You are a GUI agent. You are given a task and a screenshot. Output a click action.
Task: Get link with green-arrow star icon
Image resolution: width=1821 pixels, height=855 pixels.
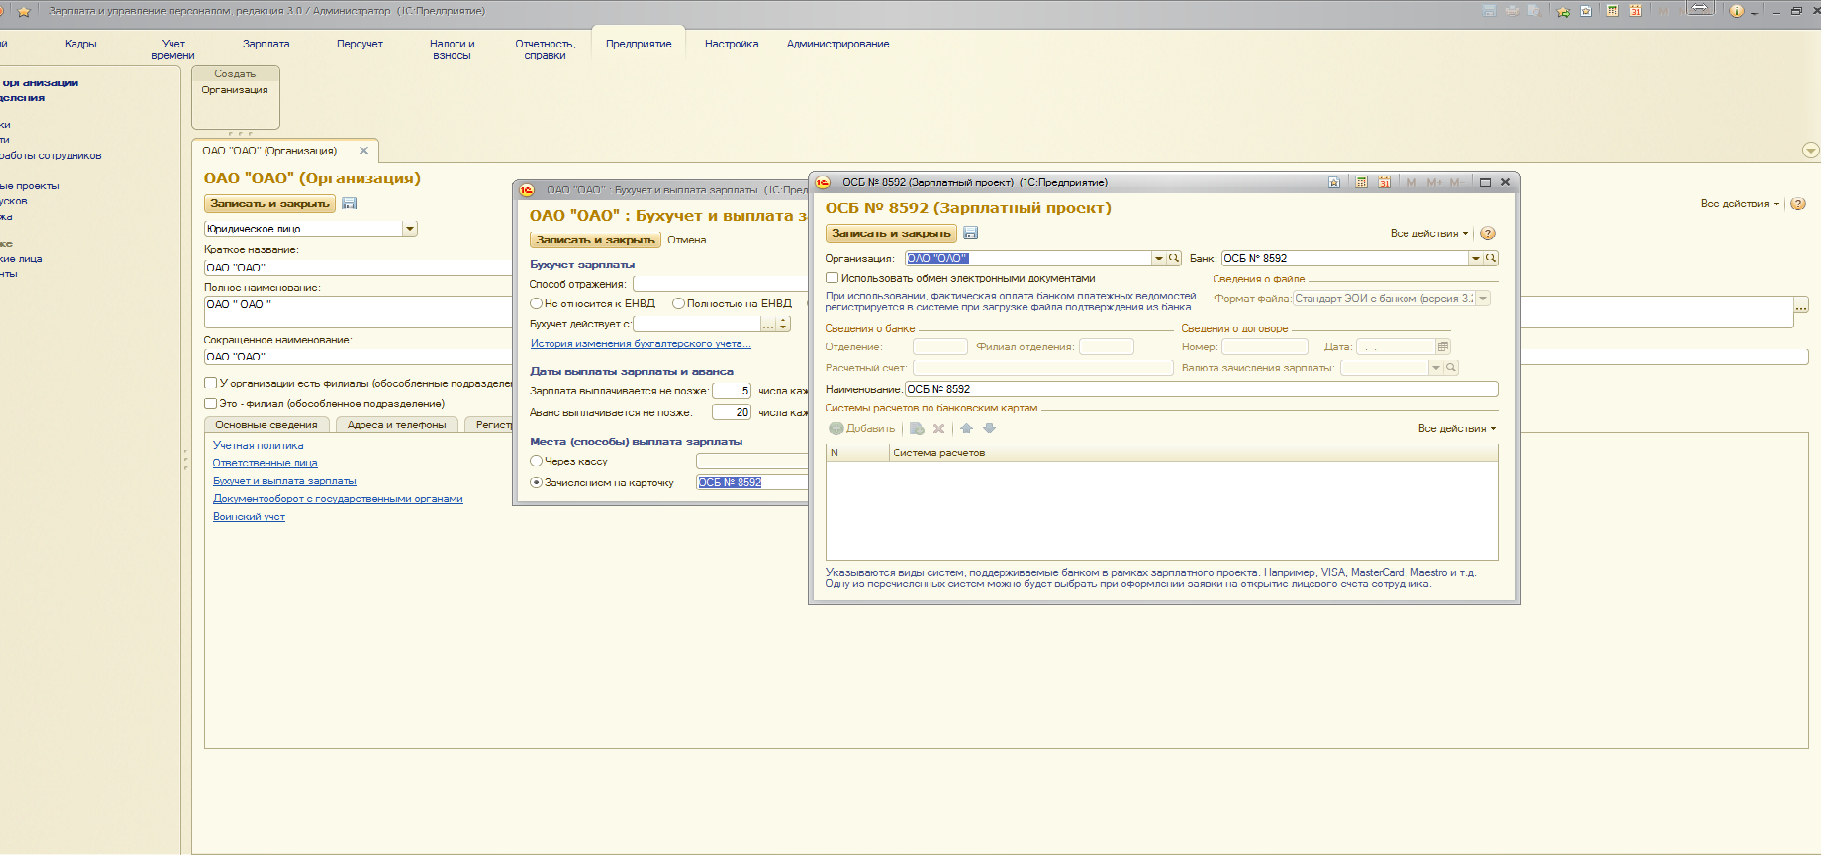tap(1563, 11)
